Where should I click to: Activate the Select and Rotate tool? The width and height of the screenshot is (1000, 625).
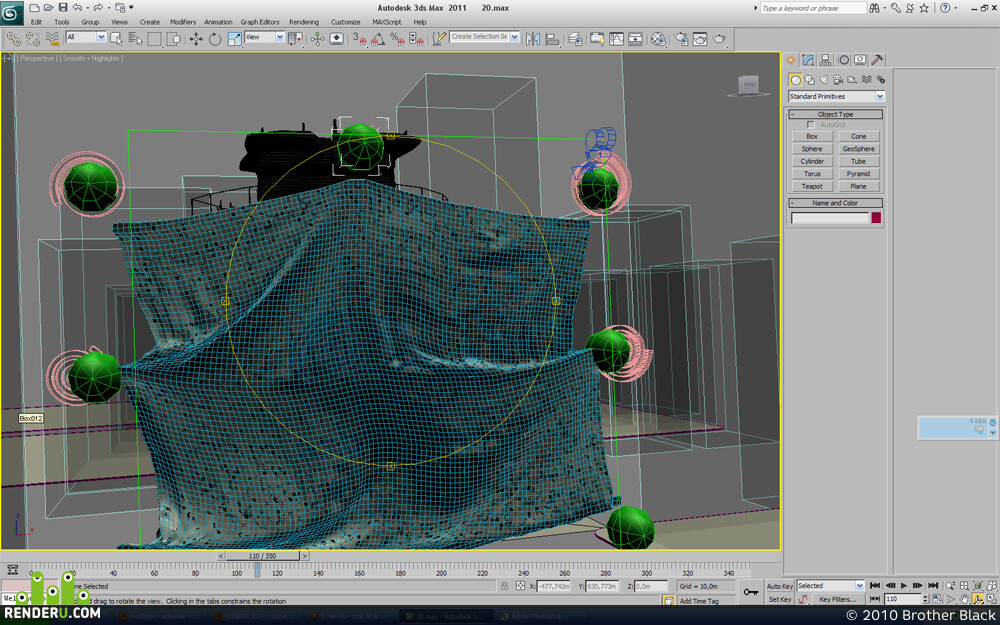215,39
